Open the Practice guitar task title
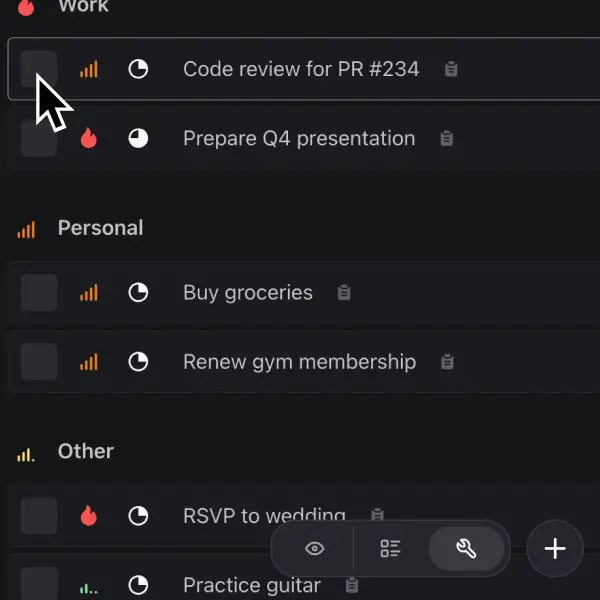This screenshot has height=600, width=600. [252, 586]
